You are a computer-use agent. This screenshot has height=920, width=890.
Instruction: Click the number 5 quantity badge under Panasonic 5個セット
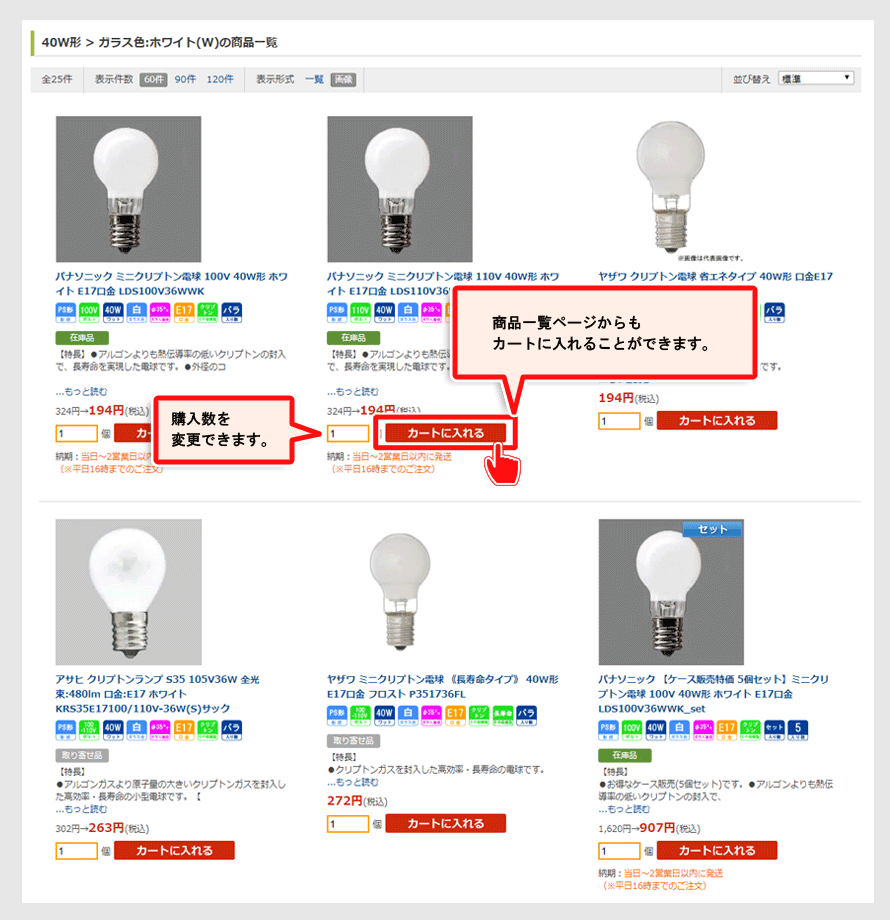tap(798, 730)
